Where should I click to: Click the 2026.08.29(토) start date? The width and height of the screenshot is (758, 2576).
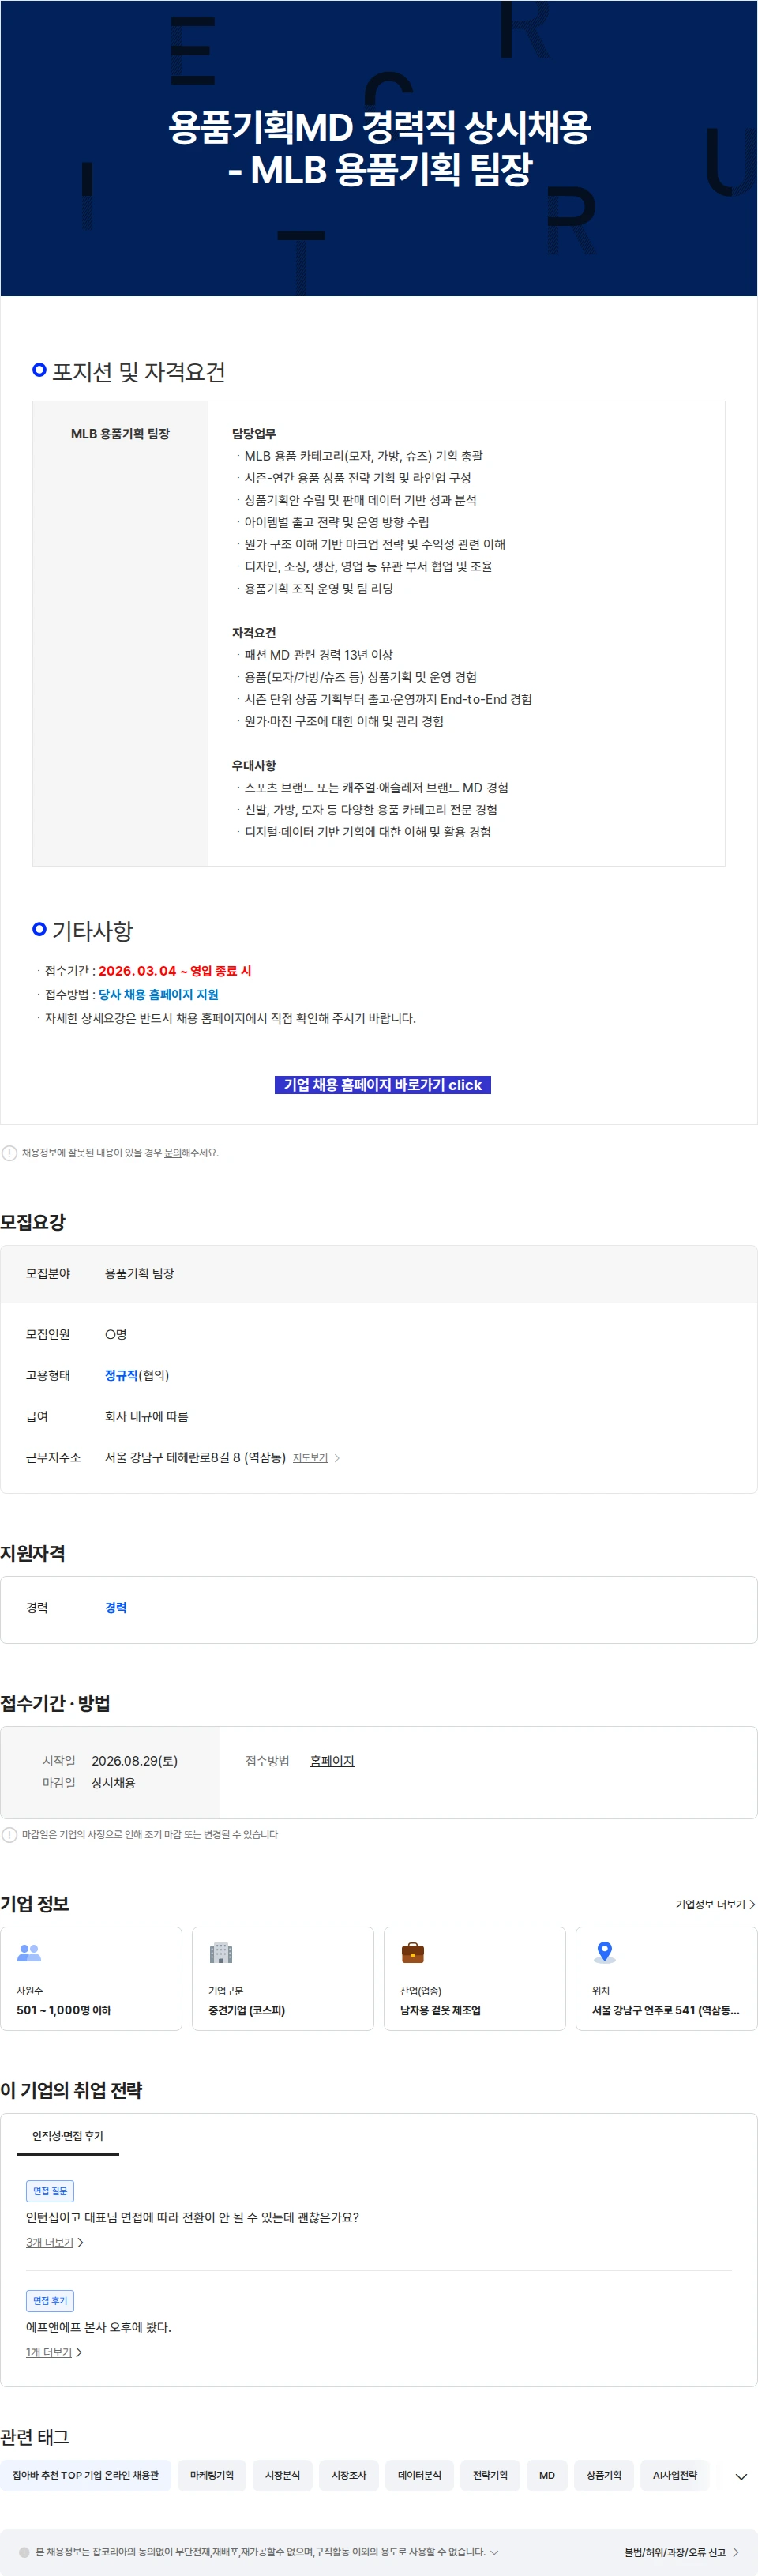(135, 1760)
